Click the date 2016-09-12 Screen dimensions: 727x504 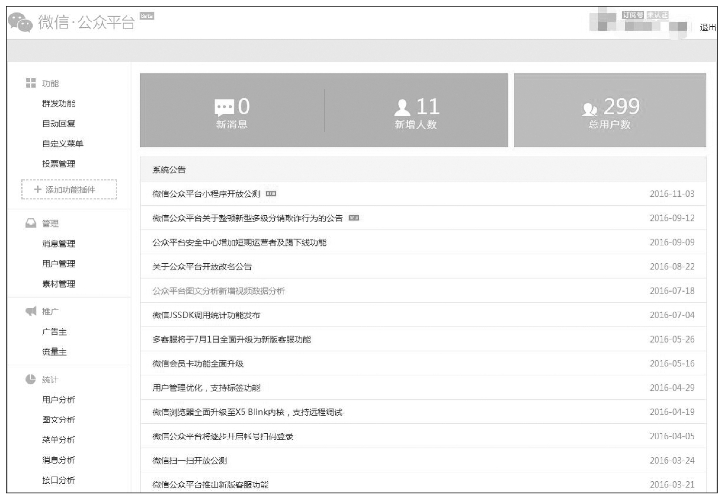672,218
